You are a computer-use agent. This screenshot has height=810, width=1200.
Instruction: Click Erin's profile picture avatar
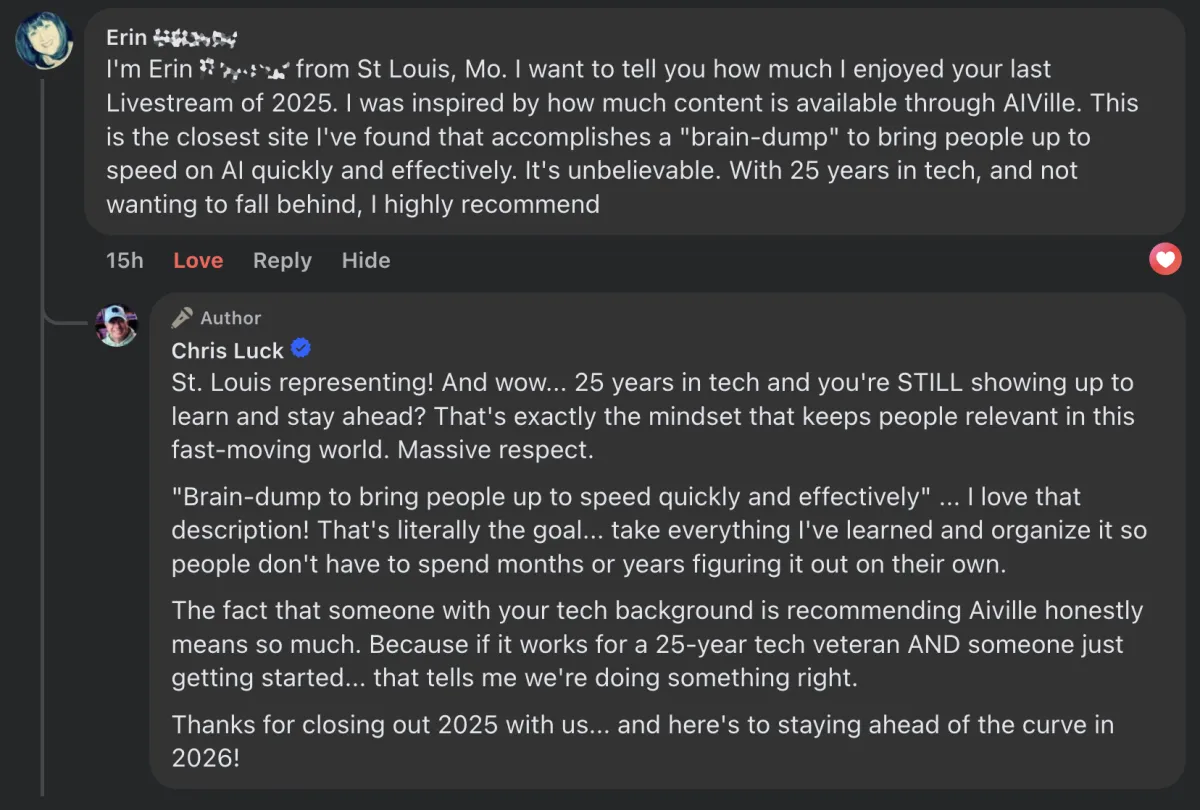tap(44, 41)
